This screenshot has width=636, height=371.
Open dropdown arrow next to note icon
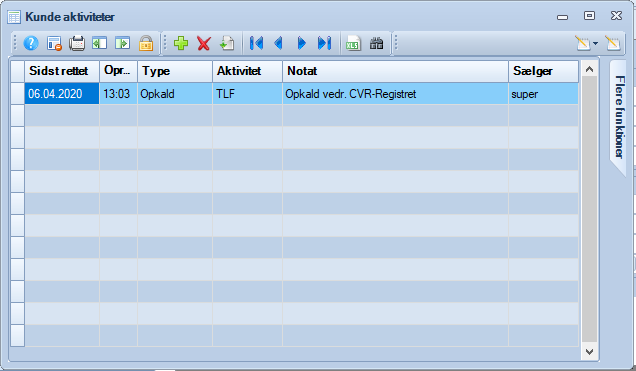595,43
